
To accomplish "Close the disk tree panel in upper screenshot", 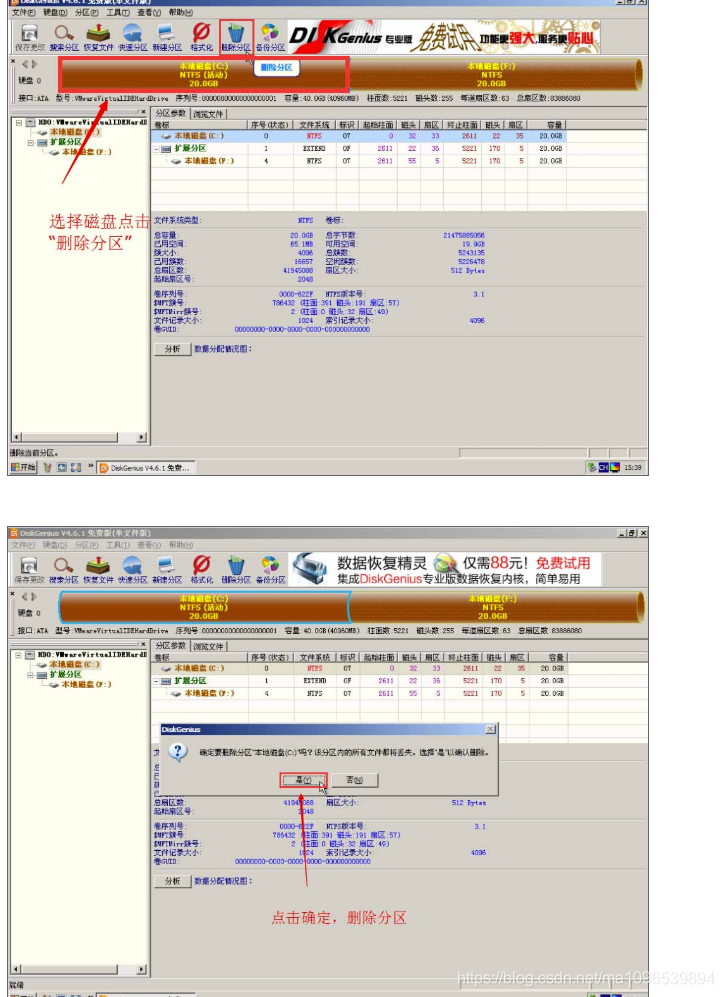I will [x=144, y=112].
